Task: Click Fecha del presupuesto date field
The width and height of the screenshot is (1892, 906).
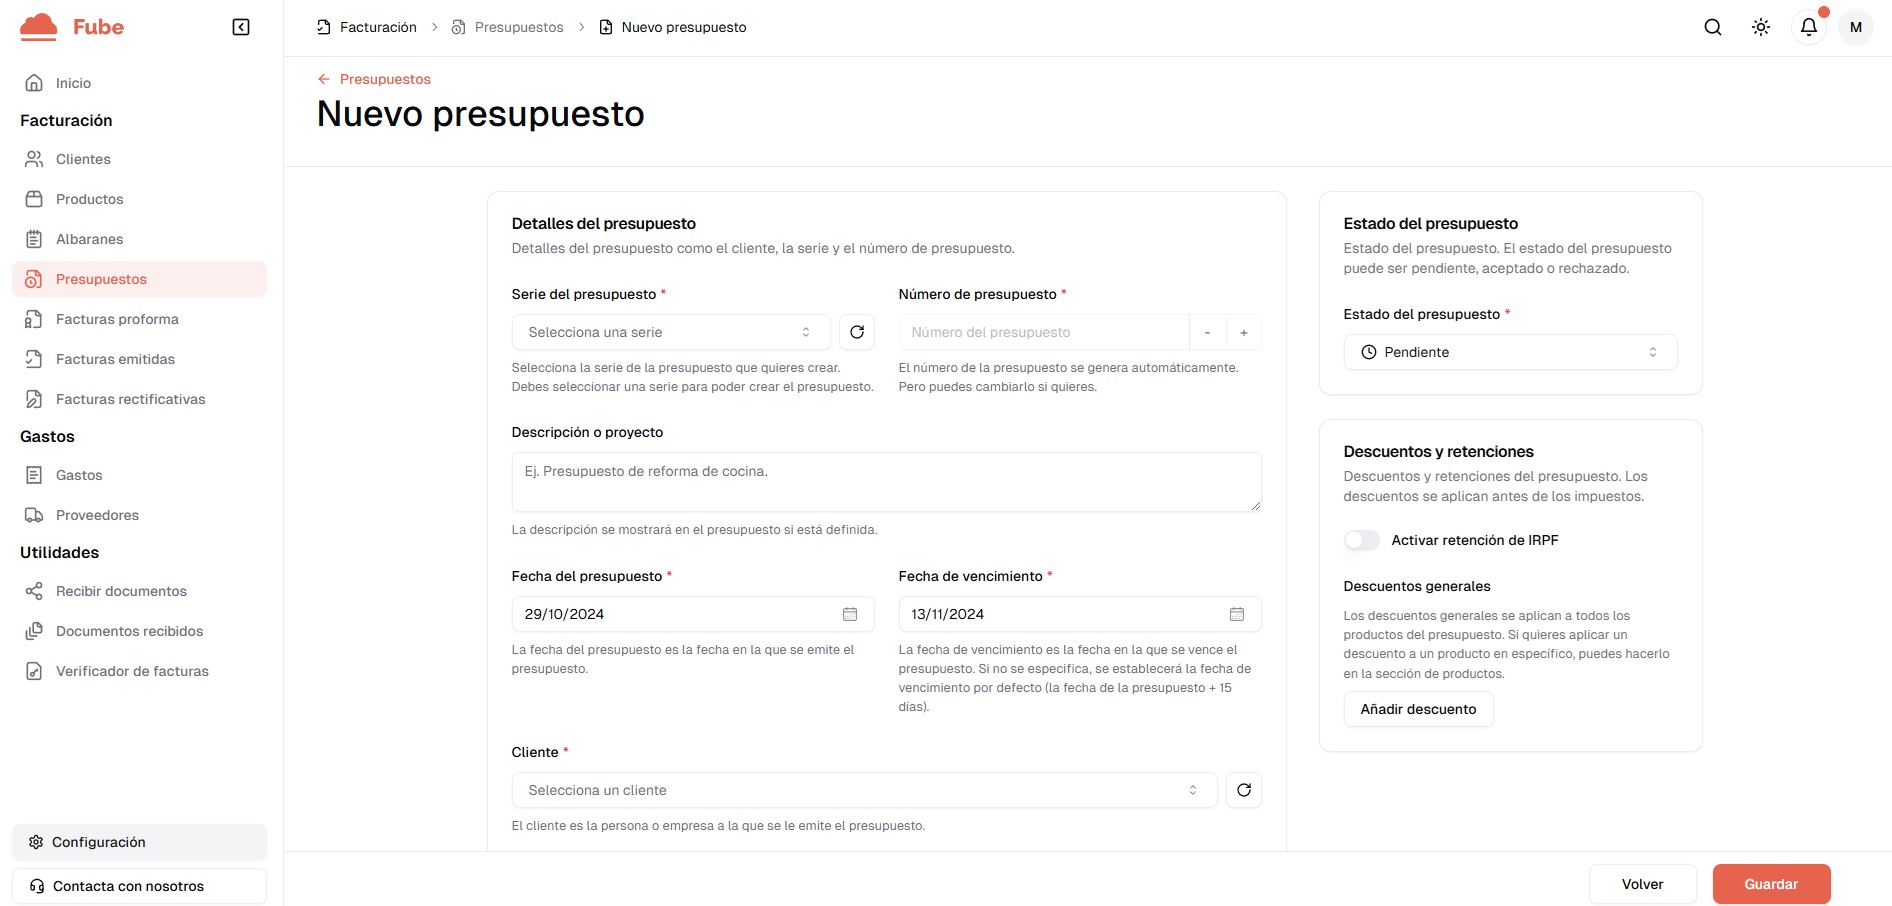Action: click(x=693, y=614)
